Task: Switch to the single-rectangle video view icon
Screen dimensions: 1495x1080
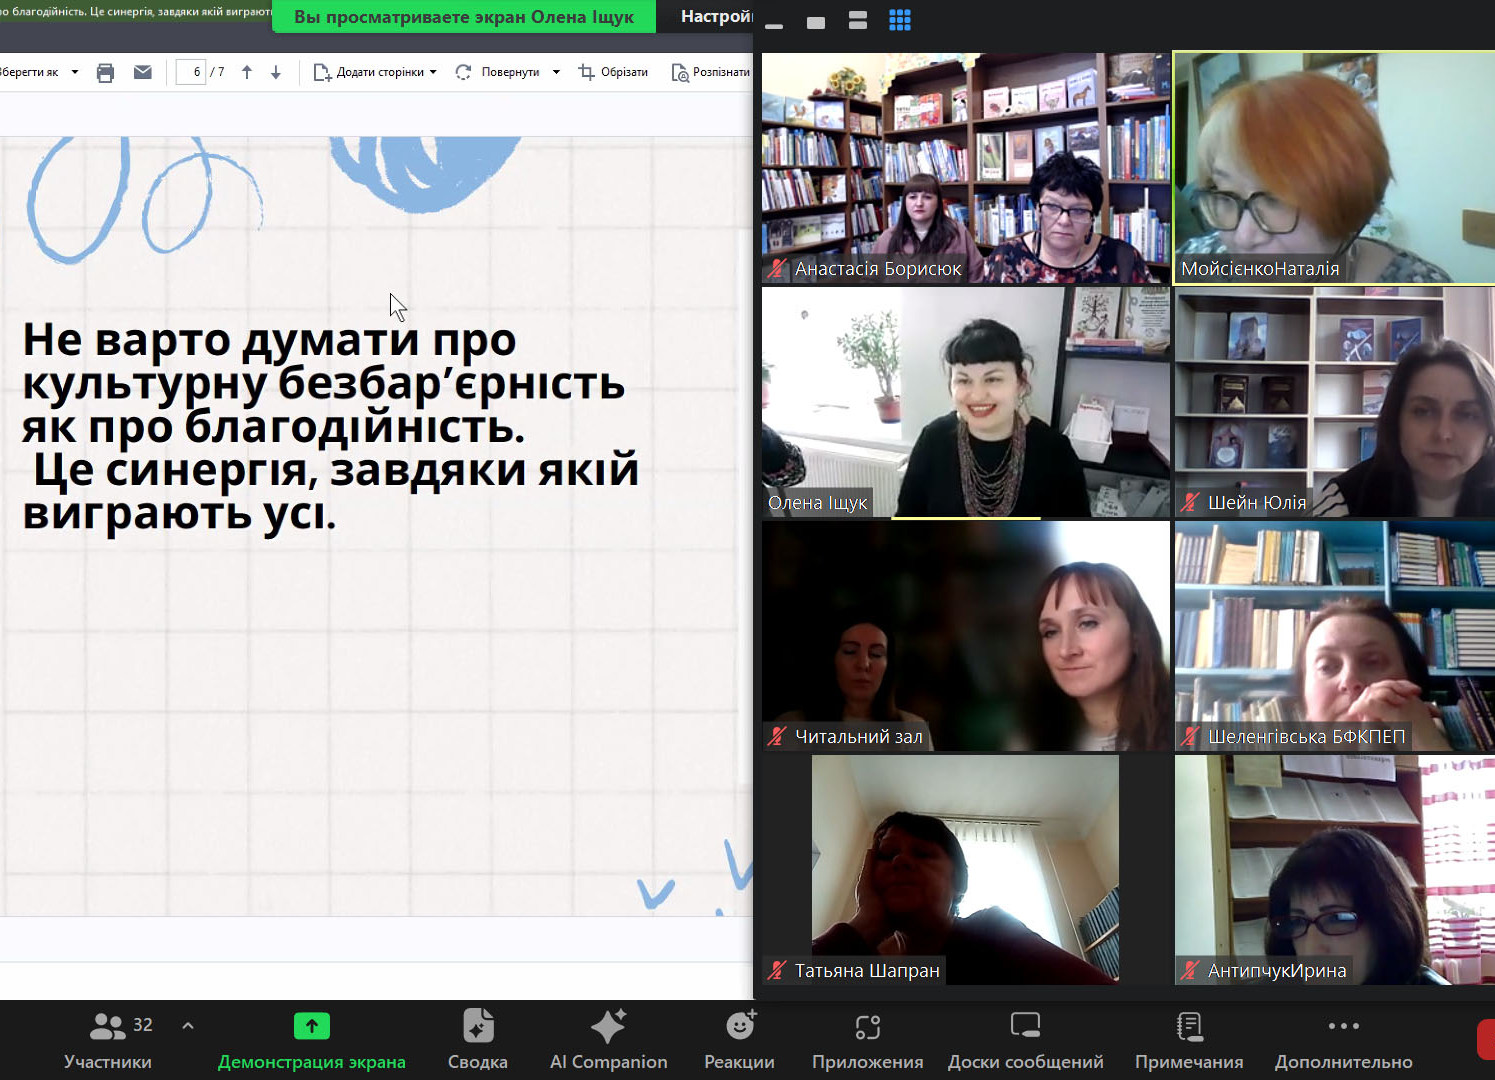Action: pyautogui.click(x=816, y=22)
